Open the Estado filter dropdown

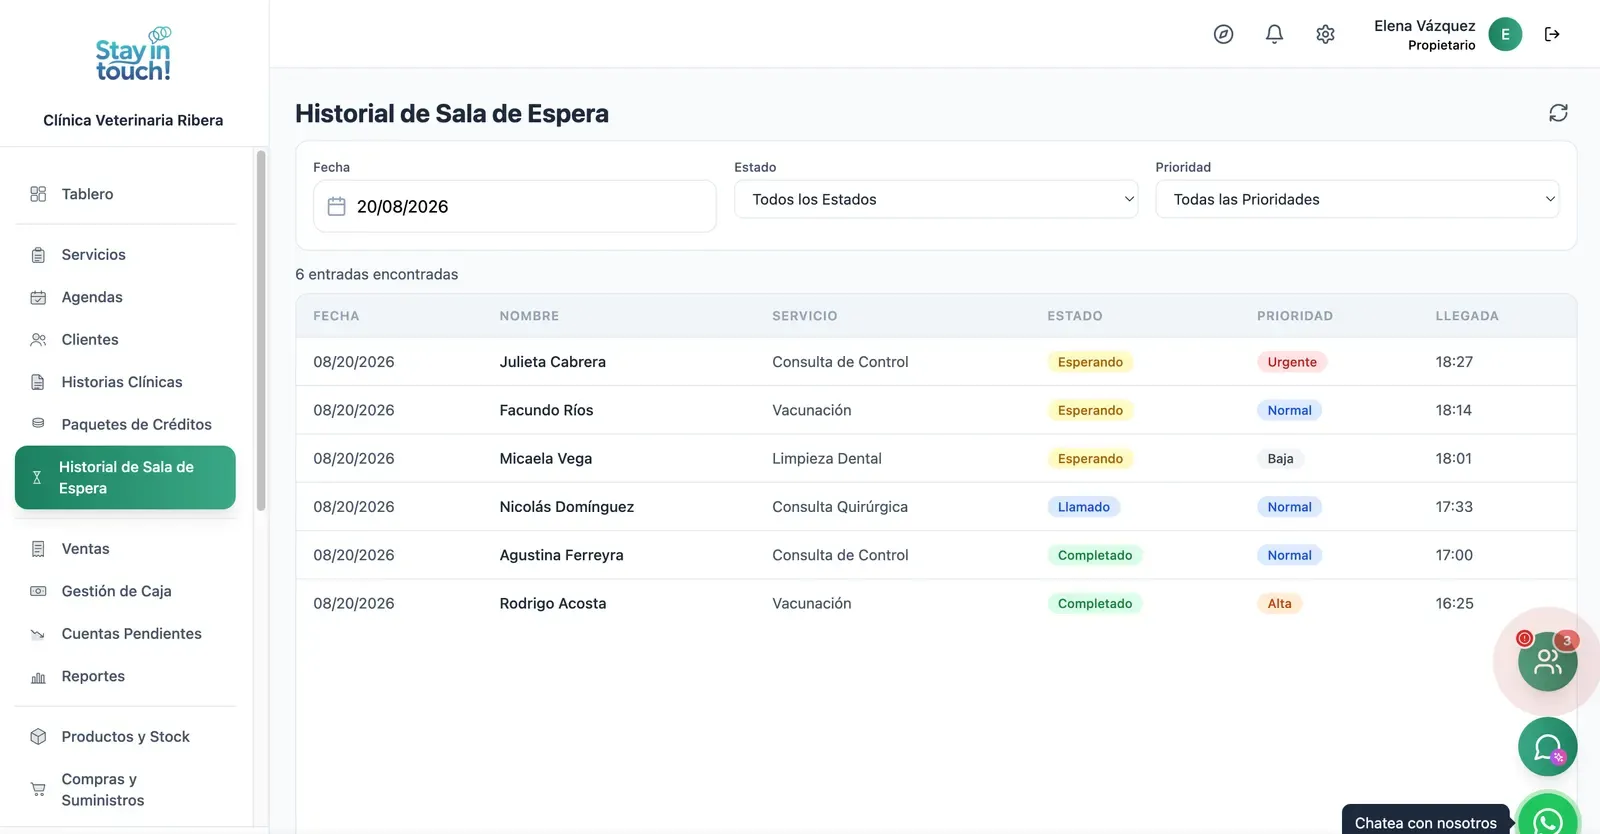click(x=936, y=200)
